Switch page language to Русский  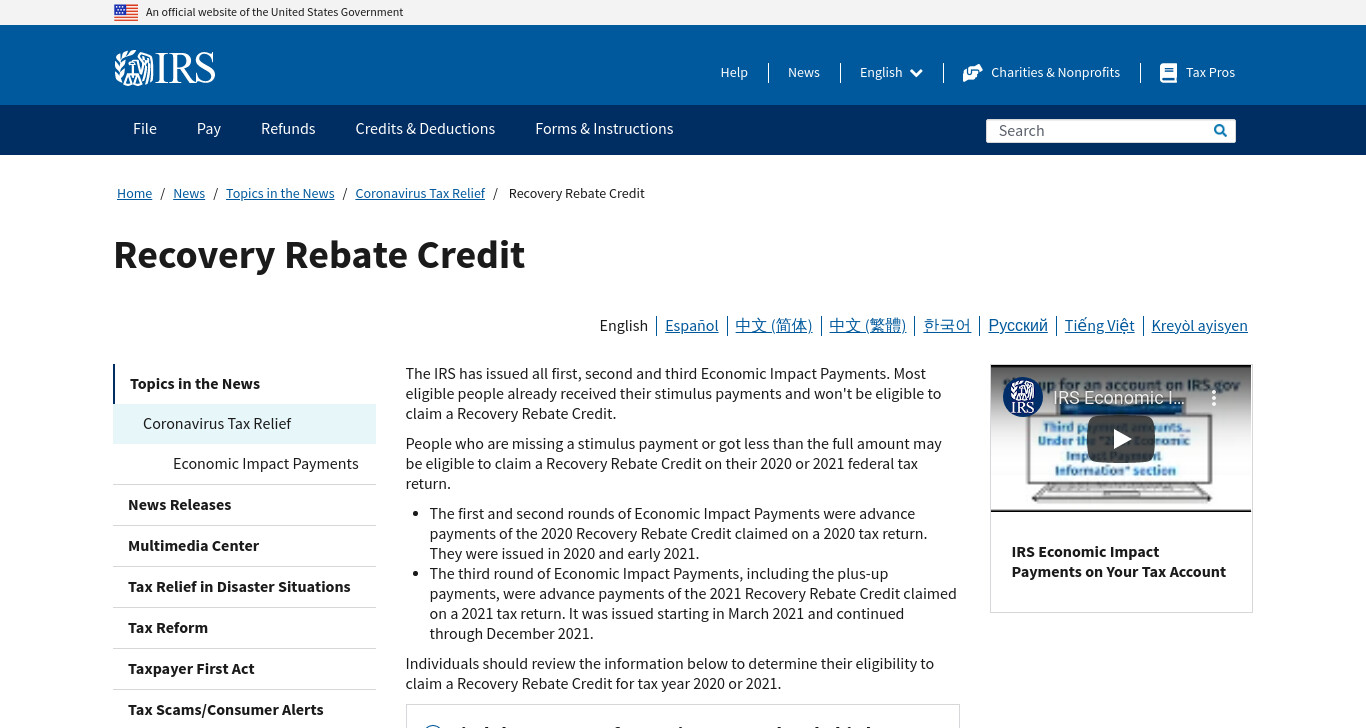[x=1018, y=326]
